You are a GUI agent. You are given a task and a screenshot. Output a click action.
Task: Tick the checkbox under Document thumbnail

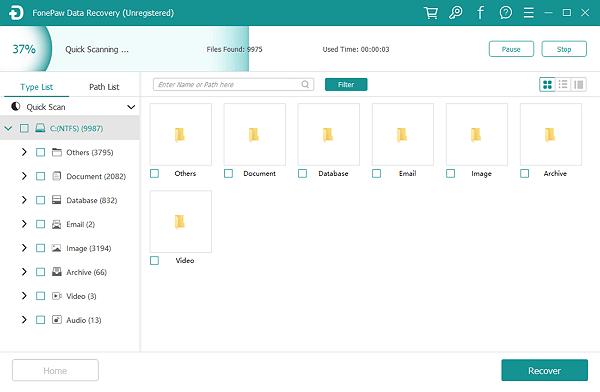tap(228, 173)
